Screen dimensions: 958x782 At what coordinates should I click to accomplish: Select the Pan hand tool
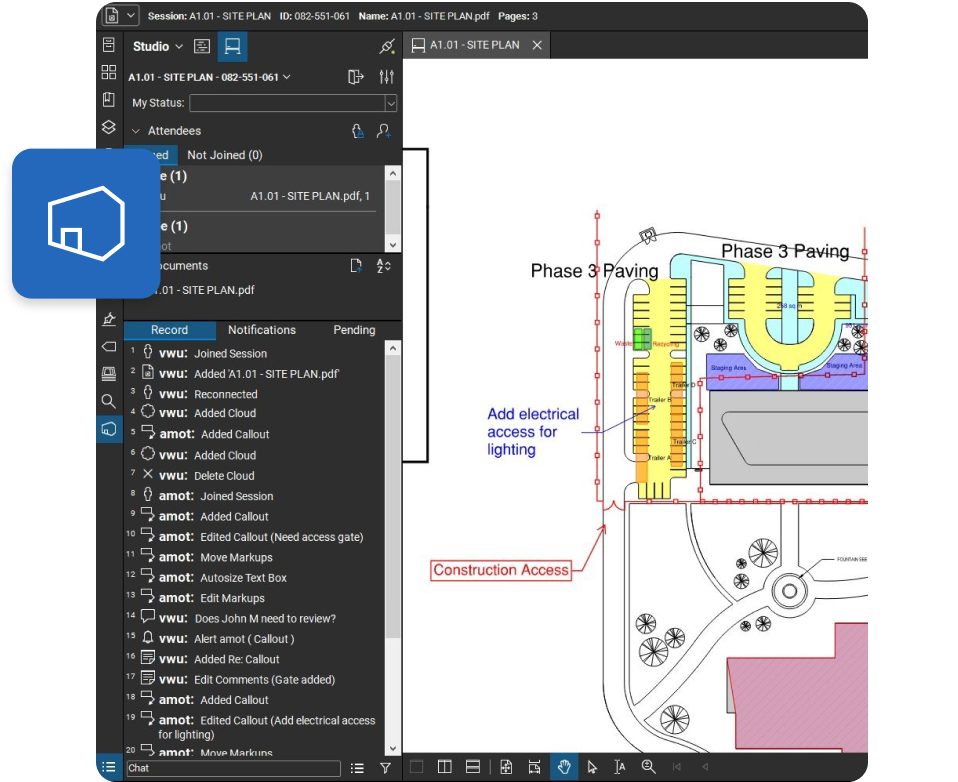tap(563, 767)
